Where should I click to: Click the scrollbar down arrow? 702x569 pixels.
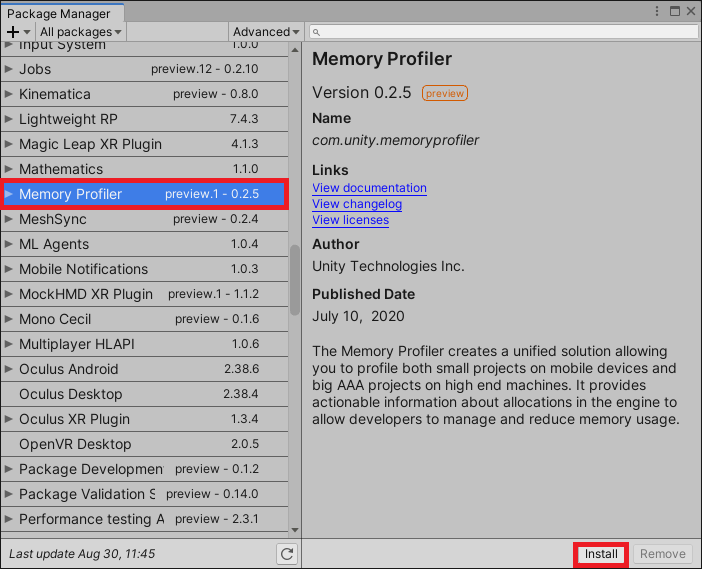(295, 530)
